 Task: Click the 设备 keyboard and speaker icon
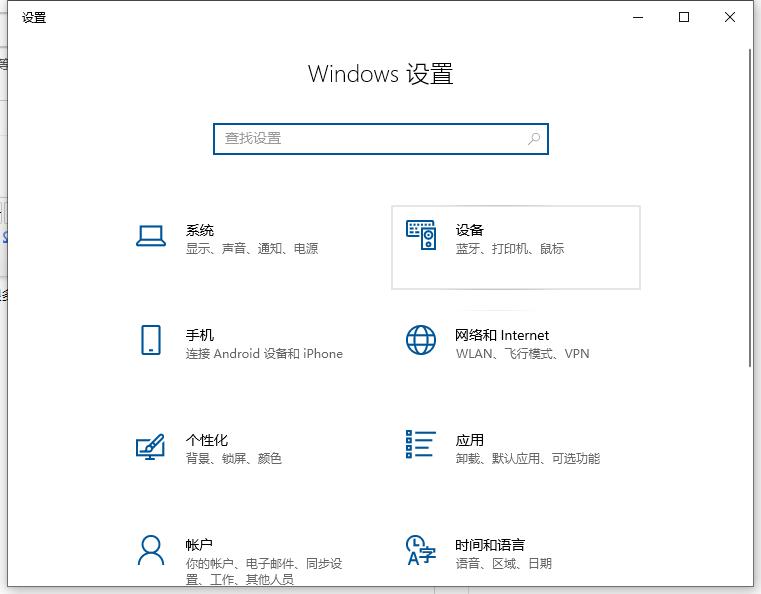pyautogui.click(x=421, y=235)
